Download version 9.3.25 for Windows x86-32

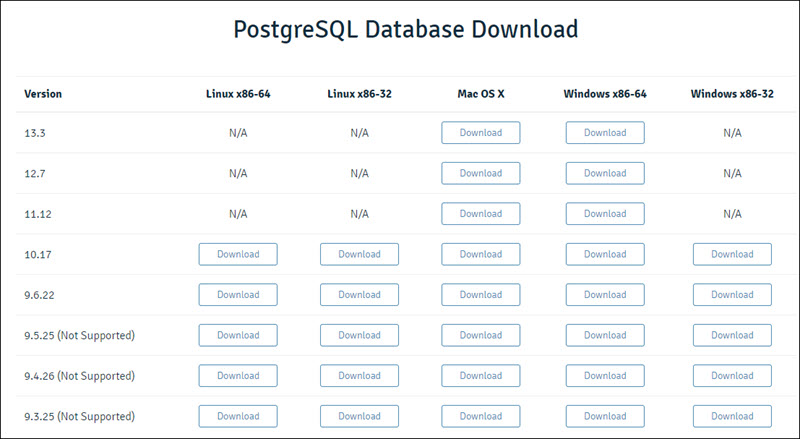732,416
